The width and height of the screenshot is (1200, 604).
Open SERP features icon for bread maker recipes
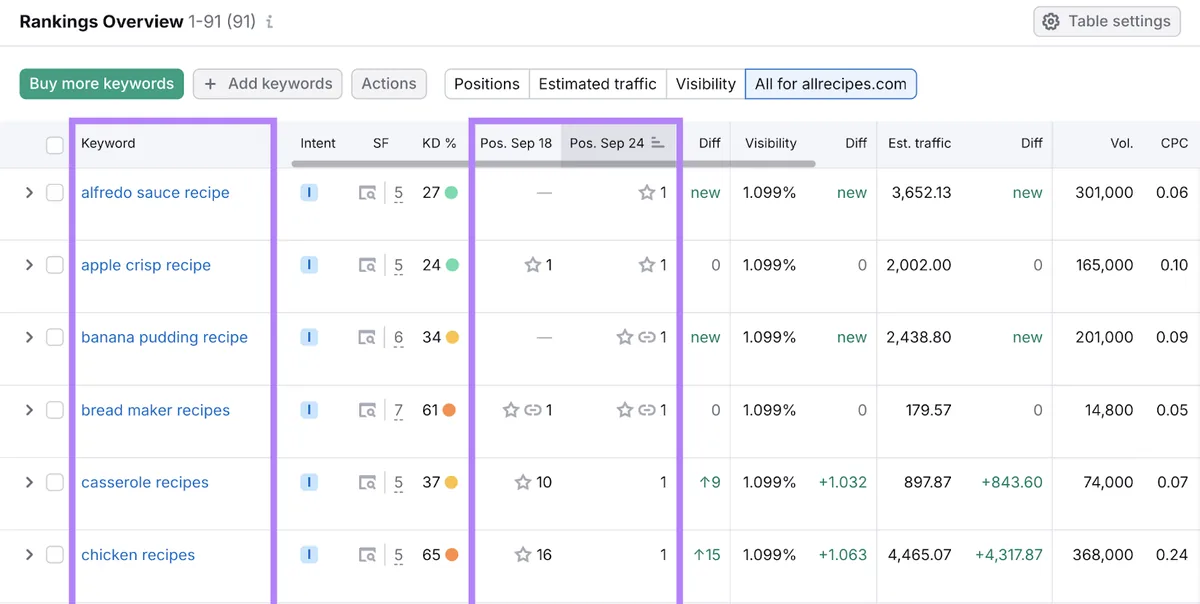pos(368,410)
